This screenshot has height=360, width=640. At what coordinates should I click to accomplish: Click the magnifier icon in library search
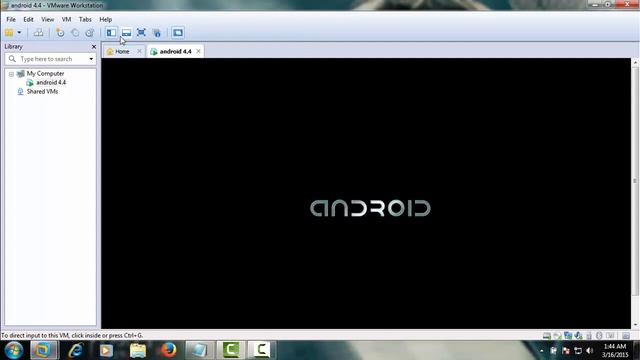coord(12,59)
